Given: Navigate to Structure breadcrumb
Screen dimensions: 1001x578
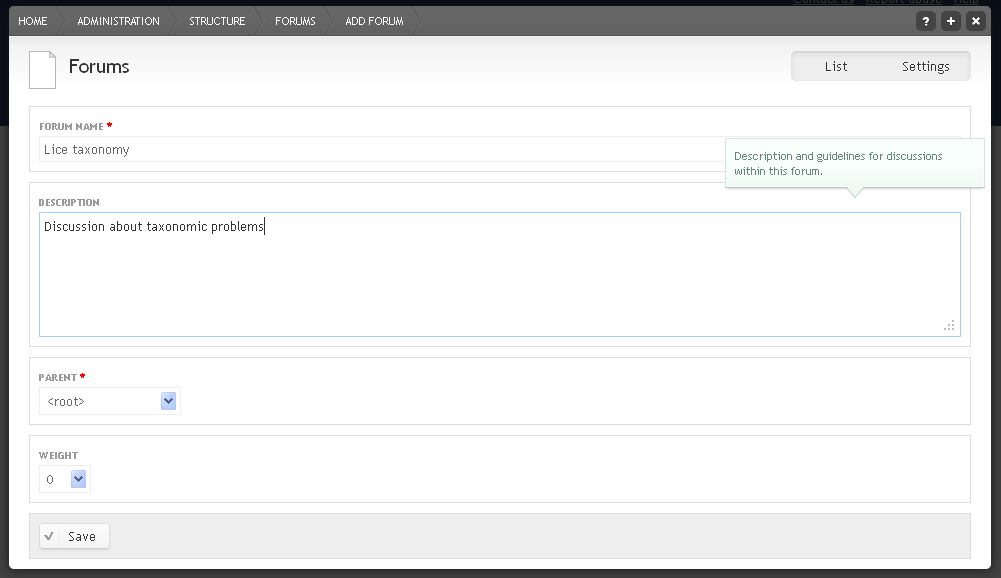Looking at the screenshot, I should point(217,21).
